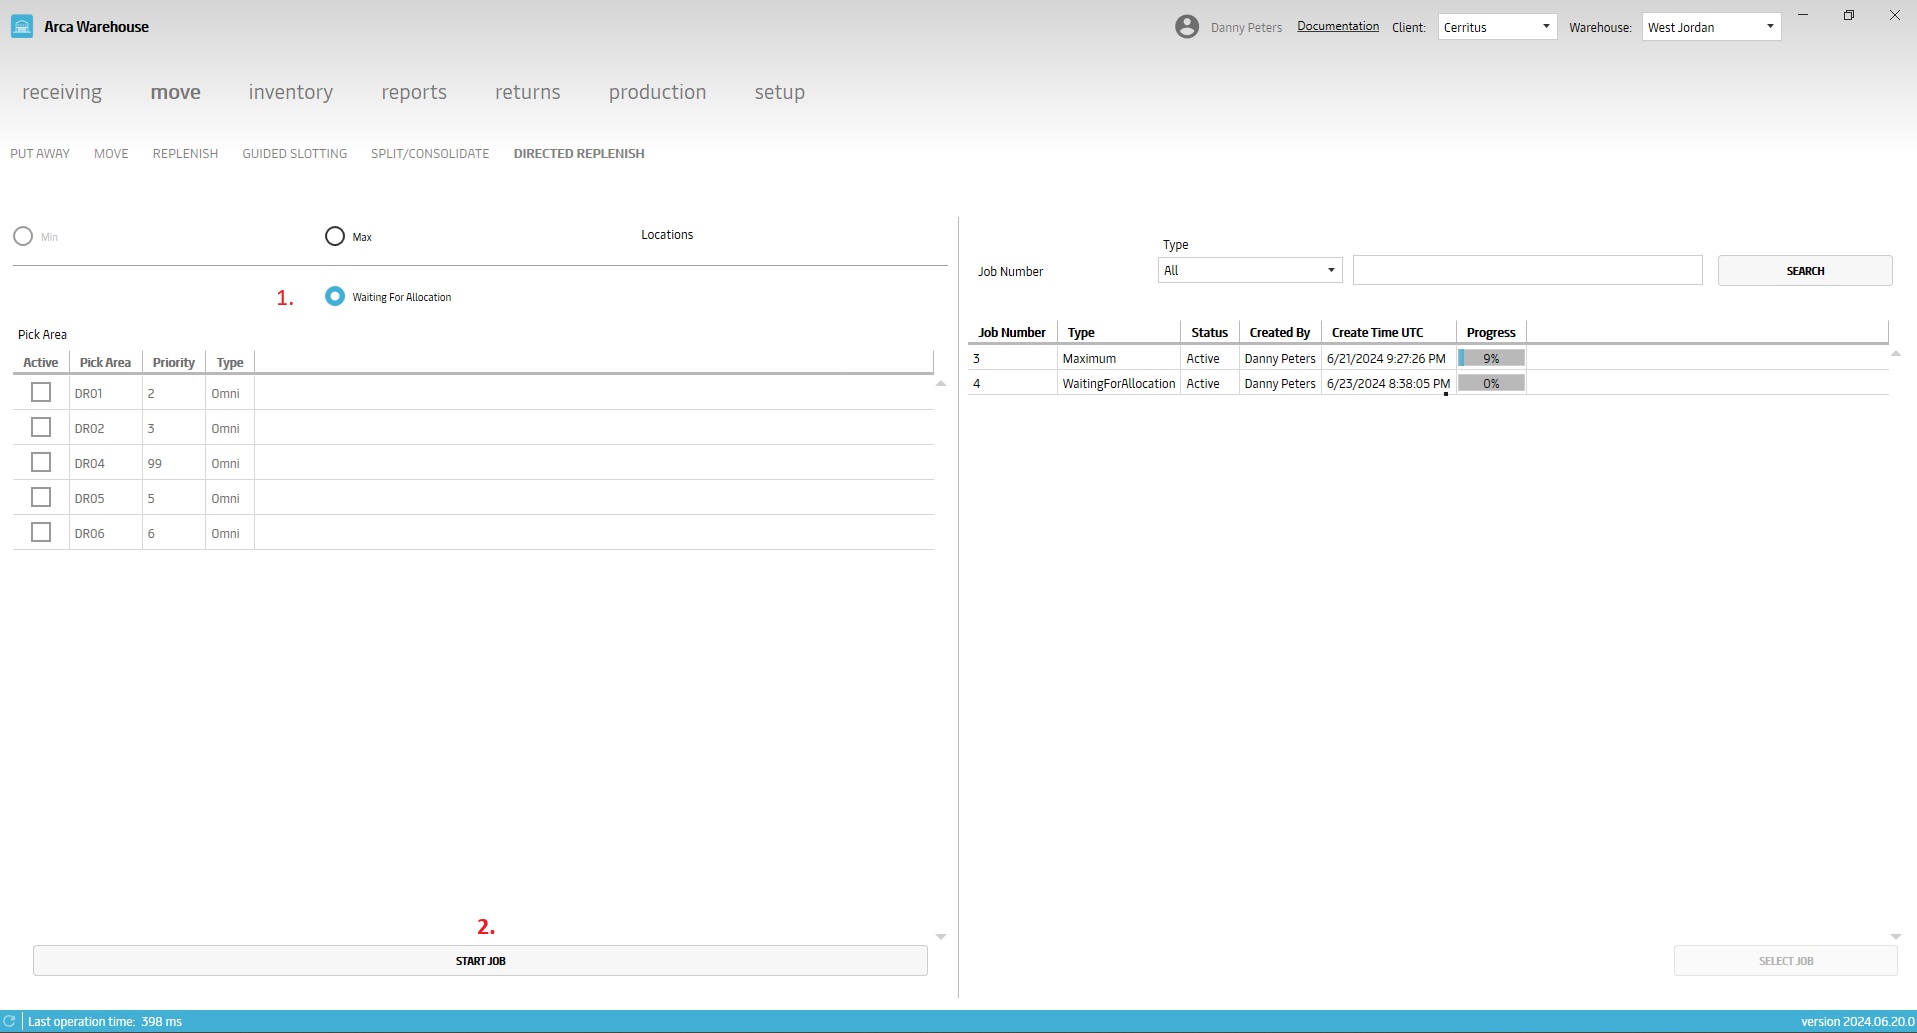This screenshot has width=1917, height=1033.
Task: Click create time 6/23/2024 8:38:05 PM
Action: [1388, 384]
